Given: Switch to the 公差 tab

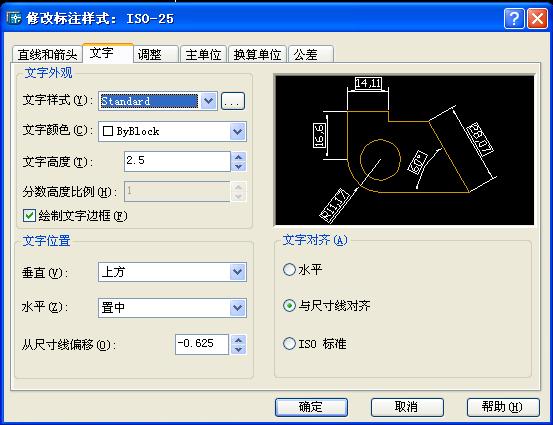Looking at the screenshot, I should (311, 55).
